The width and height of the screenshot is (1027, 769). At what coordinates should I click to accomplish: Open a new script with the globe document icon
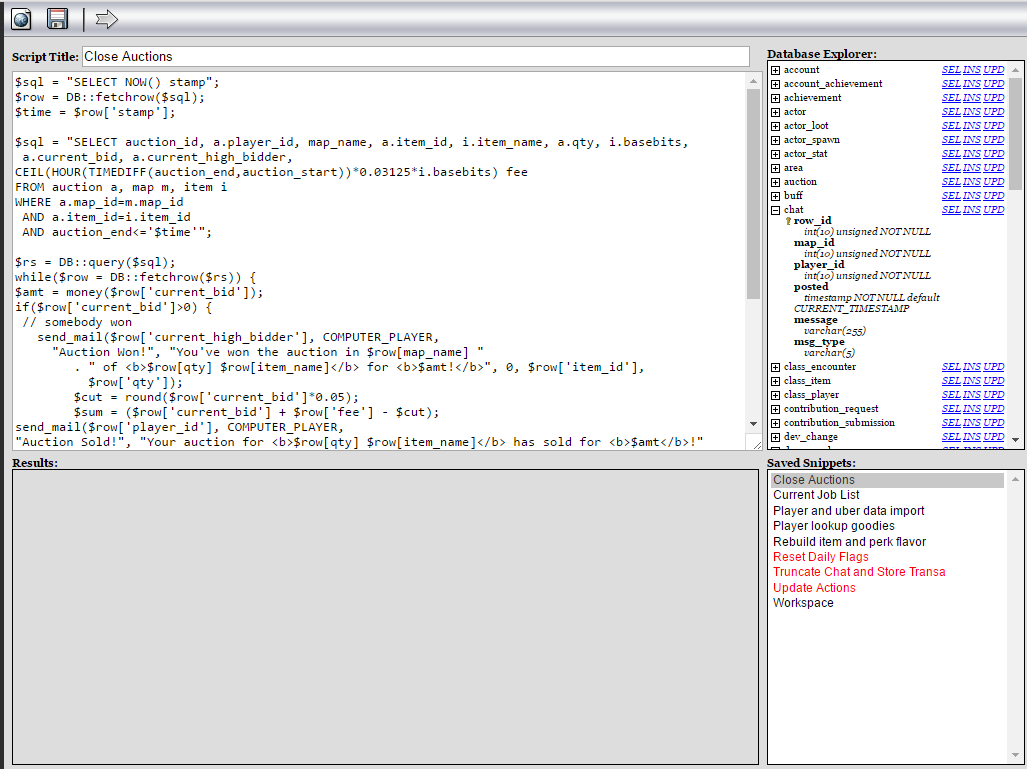pyautogui.click(x=20, y=18)
